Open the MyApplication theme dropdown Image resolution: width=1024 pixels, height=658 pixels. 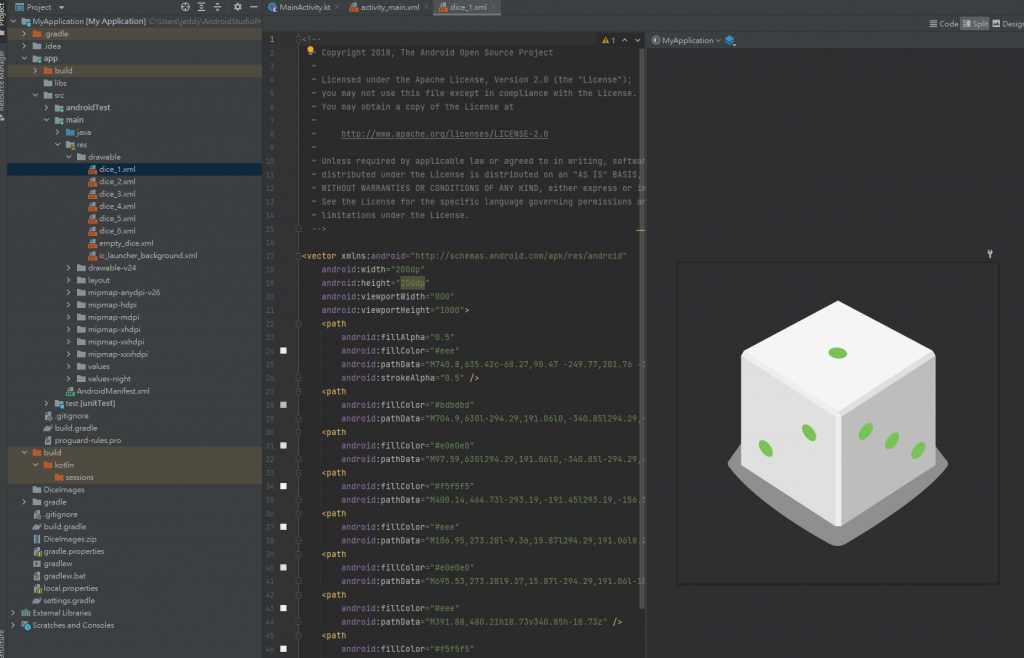point(686,41)
